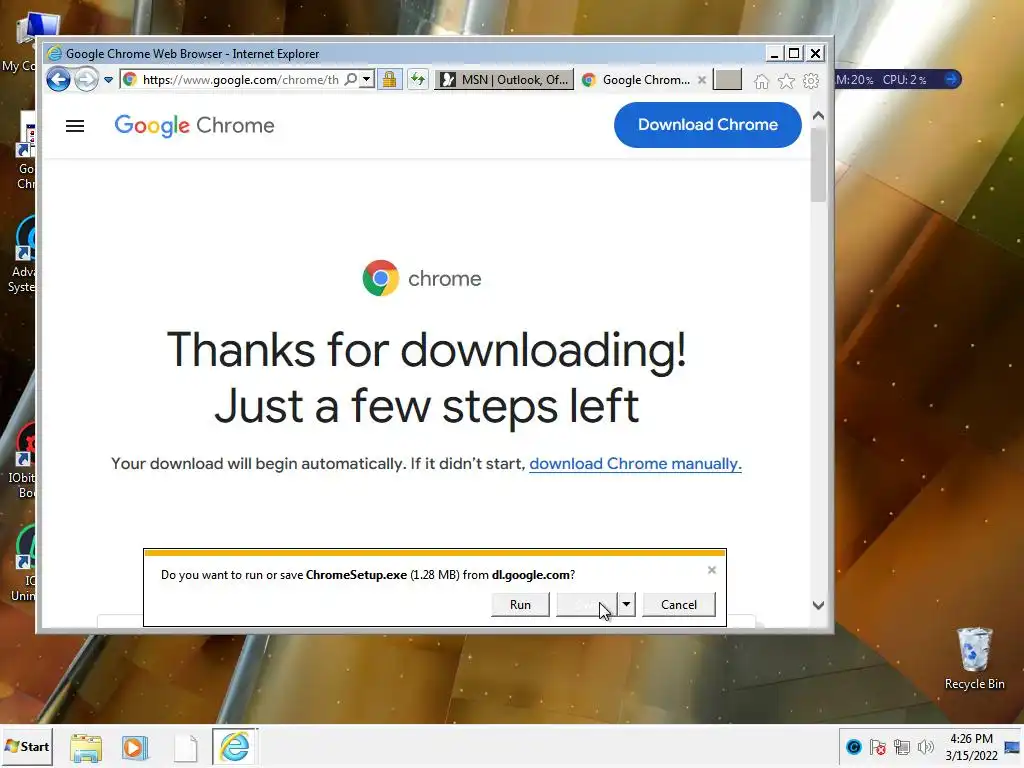Click the page scrollbar up arrow
Viewport: 1024px width, 768px height.
(818, 116)
